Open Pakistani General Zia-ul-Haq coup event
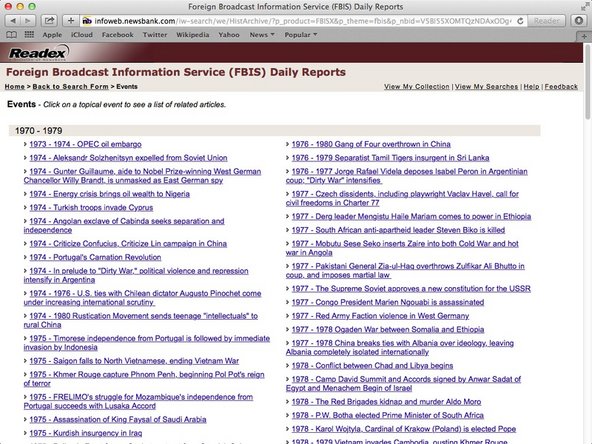 point(405,271)
